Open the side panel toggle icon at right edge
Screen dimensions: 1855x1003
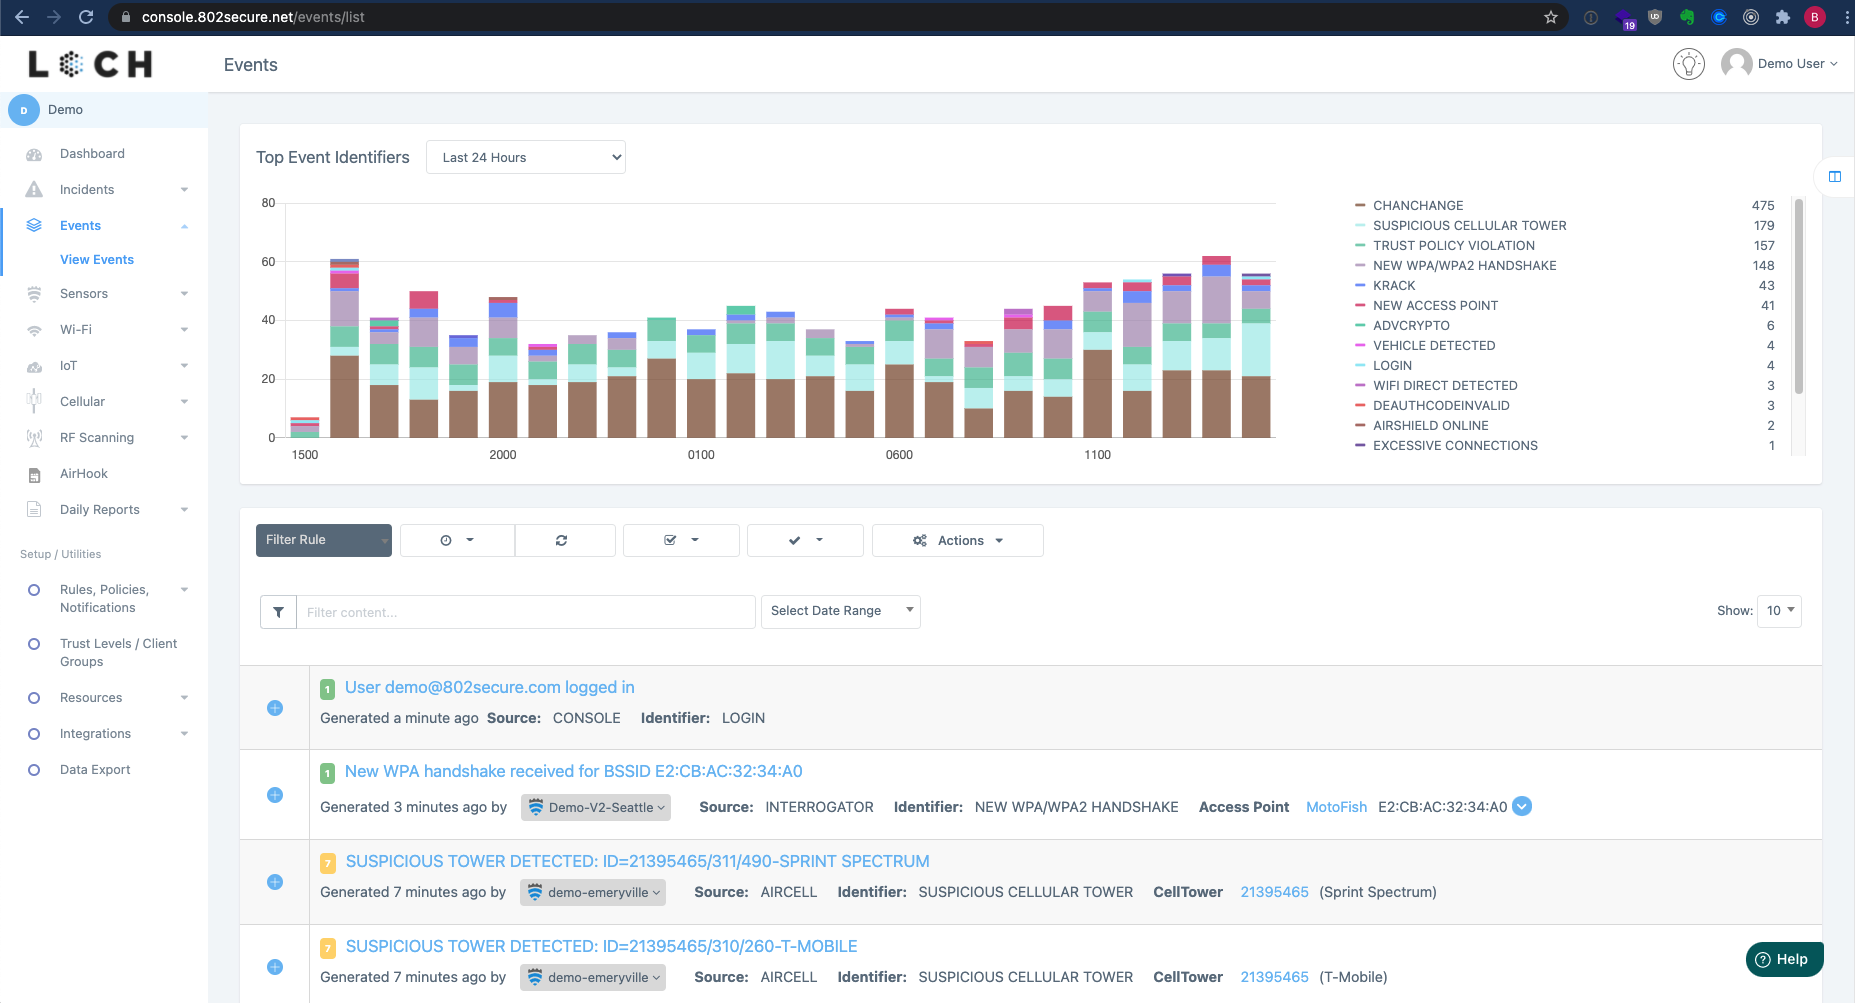click(x=1835, y=177)
